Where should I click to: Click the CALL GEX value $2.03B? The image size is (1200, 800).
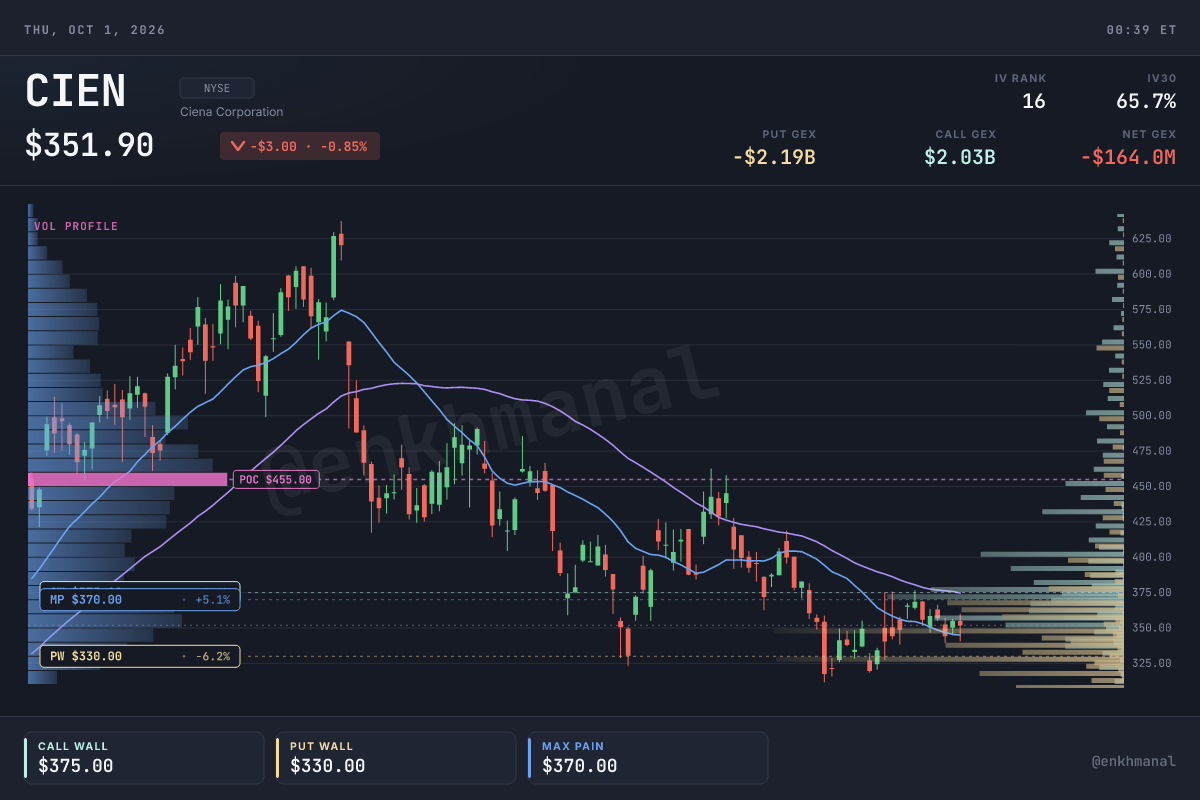[960, 157]
